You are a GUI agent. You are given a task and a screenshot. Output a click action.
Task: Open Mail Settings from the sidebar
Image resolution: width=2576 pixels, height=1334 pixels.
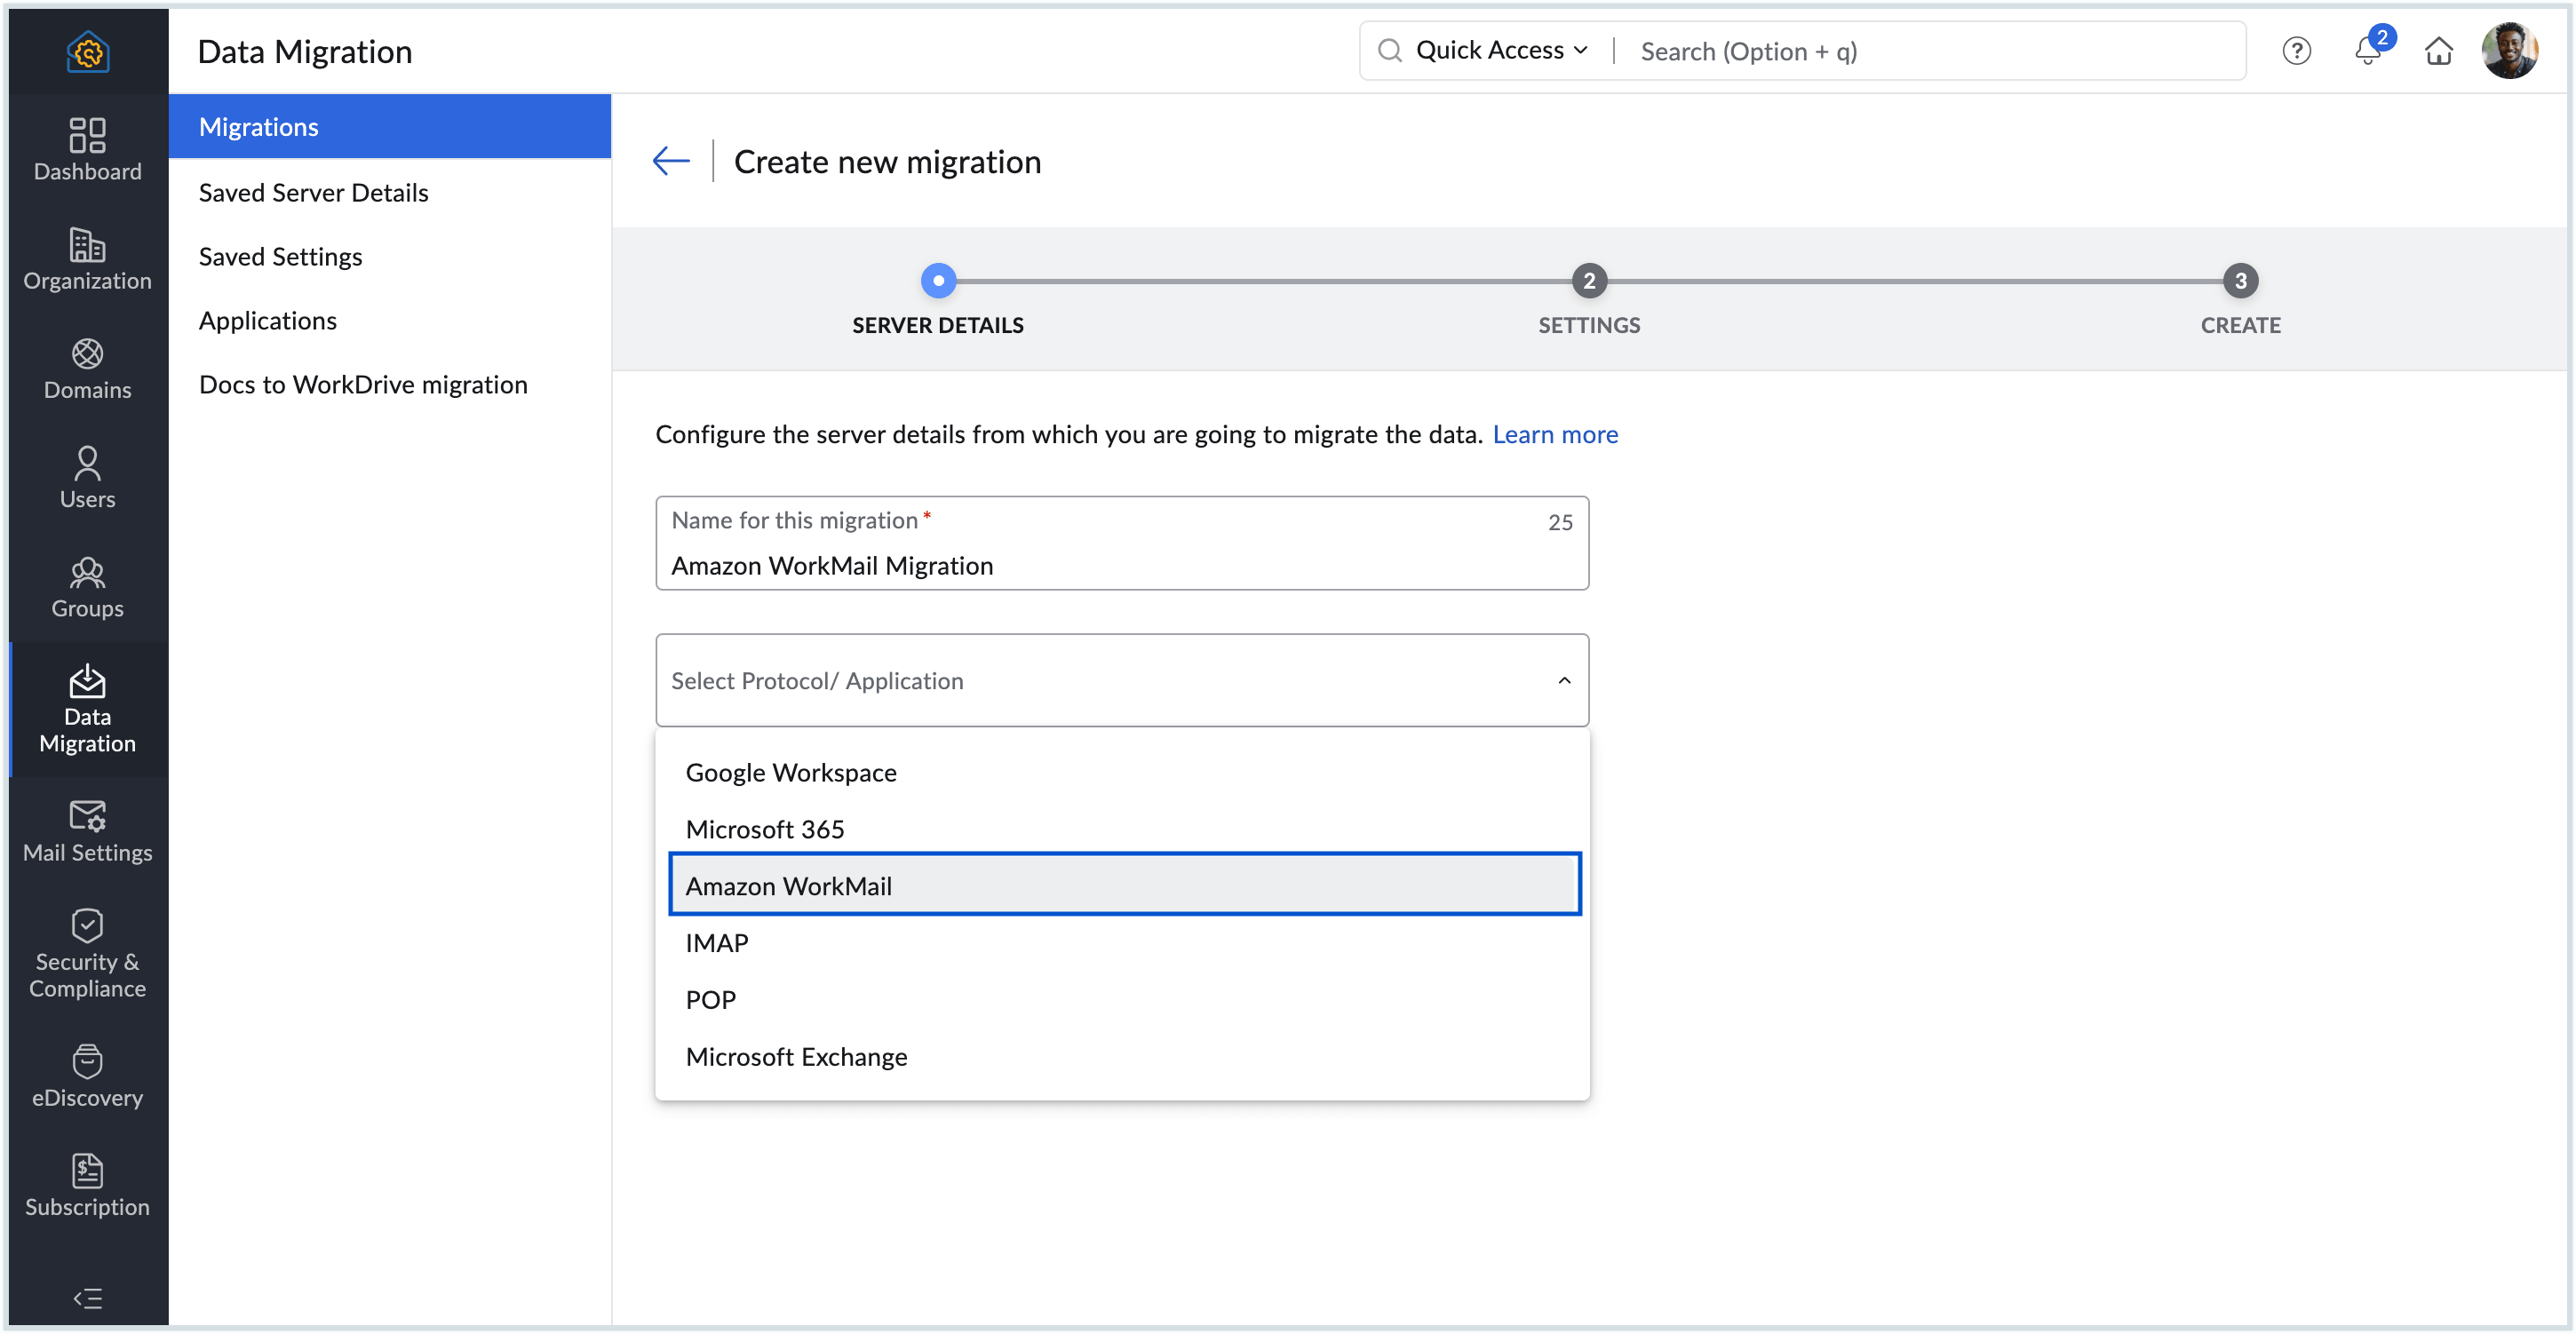pos(87,830)
